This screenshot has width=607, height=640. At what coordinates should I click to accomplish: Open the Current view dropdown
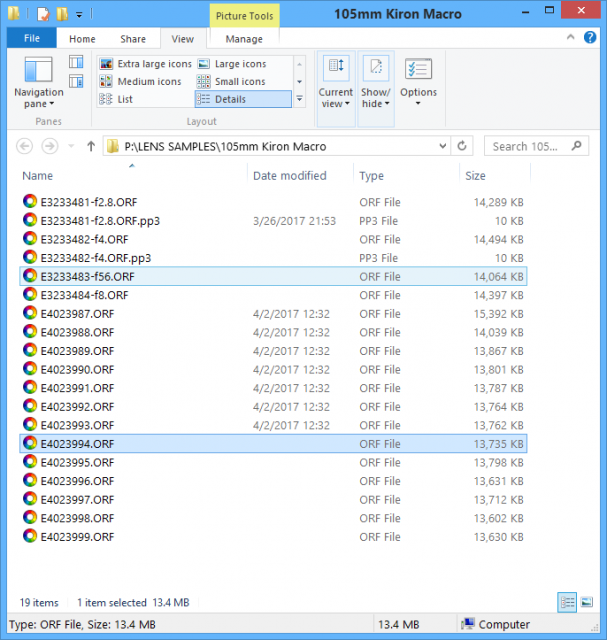[336, 89]
